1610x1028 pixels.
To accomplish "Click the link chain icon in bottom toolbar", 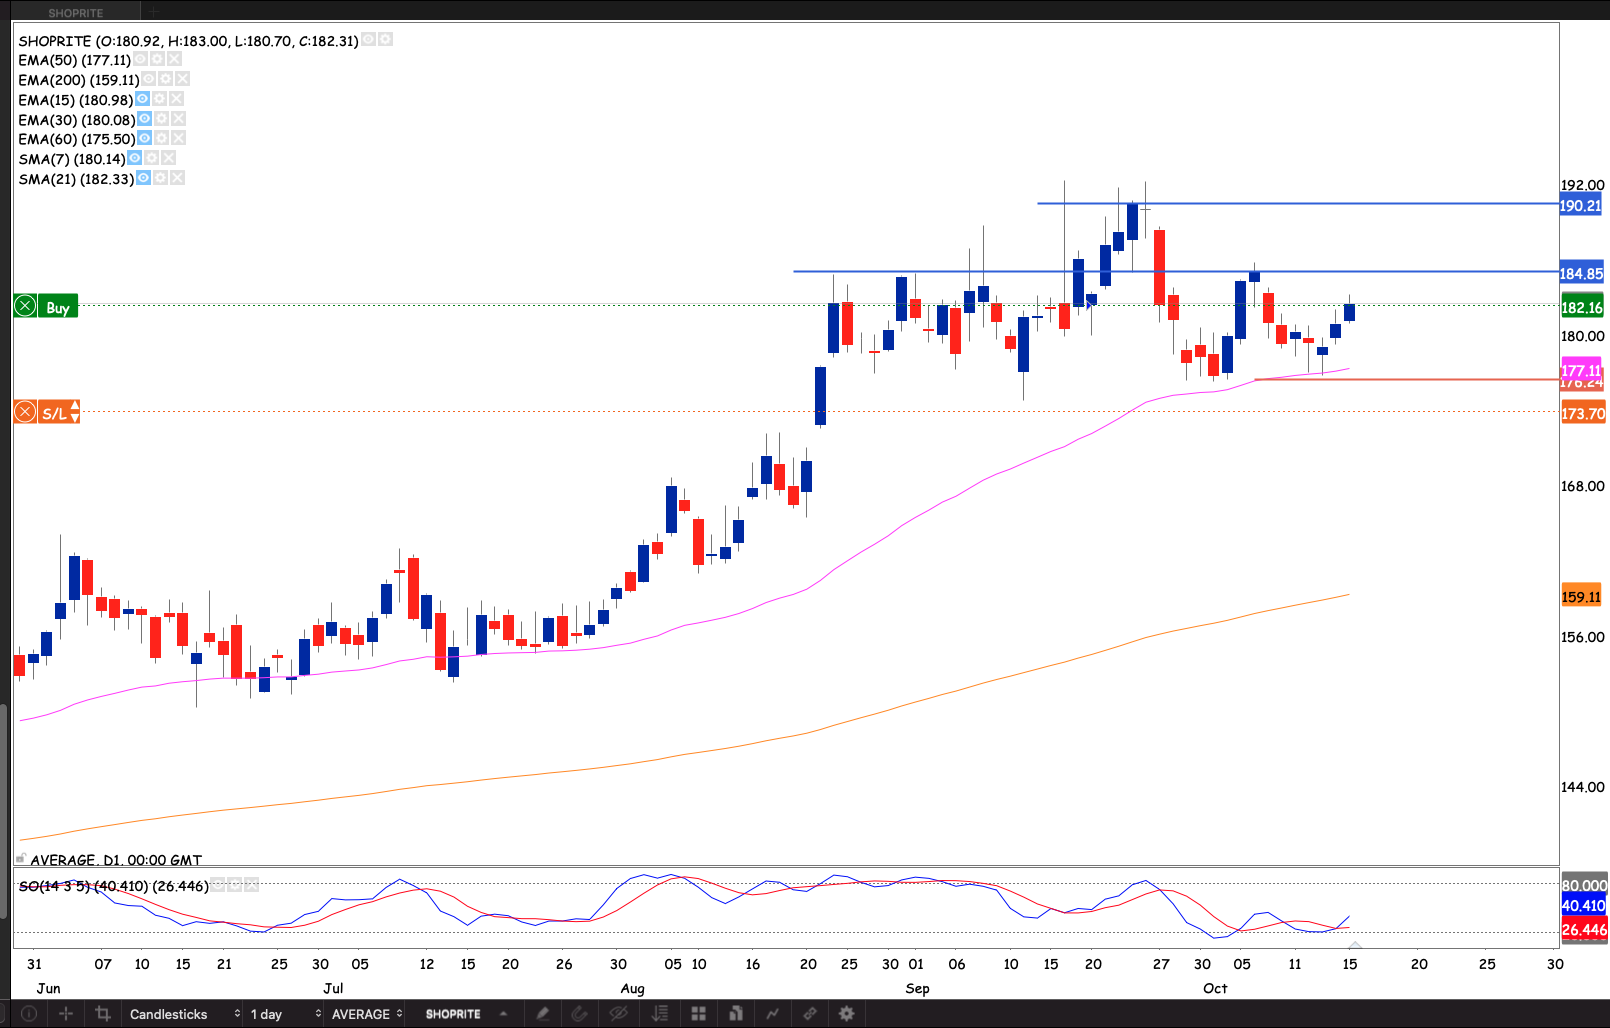I will tap(809, 1014).
